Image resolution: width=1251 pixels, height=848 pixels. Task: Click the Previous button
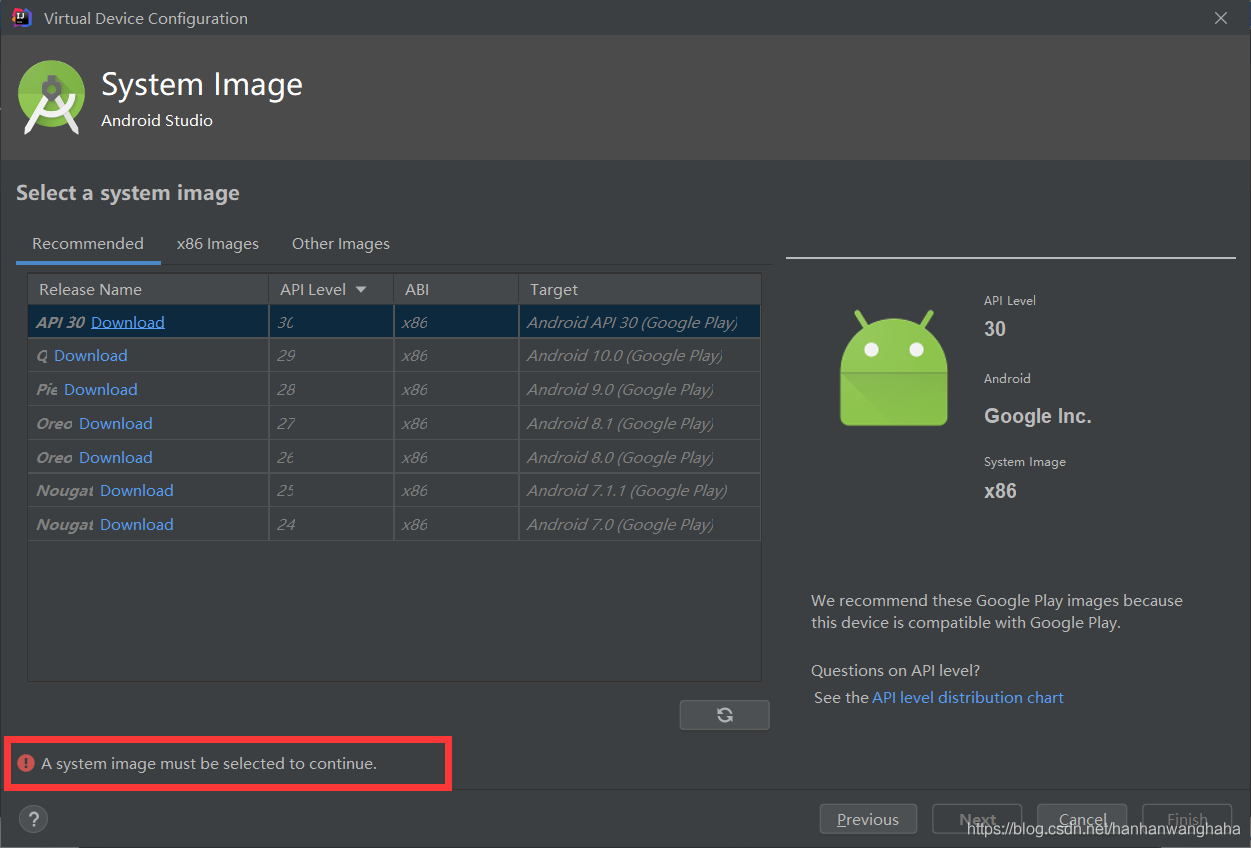coord(868,818)
